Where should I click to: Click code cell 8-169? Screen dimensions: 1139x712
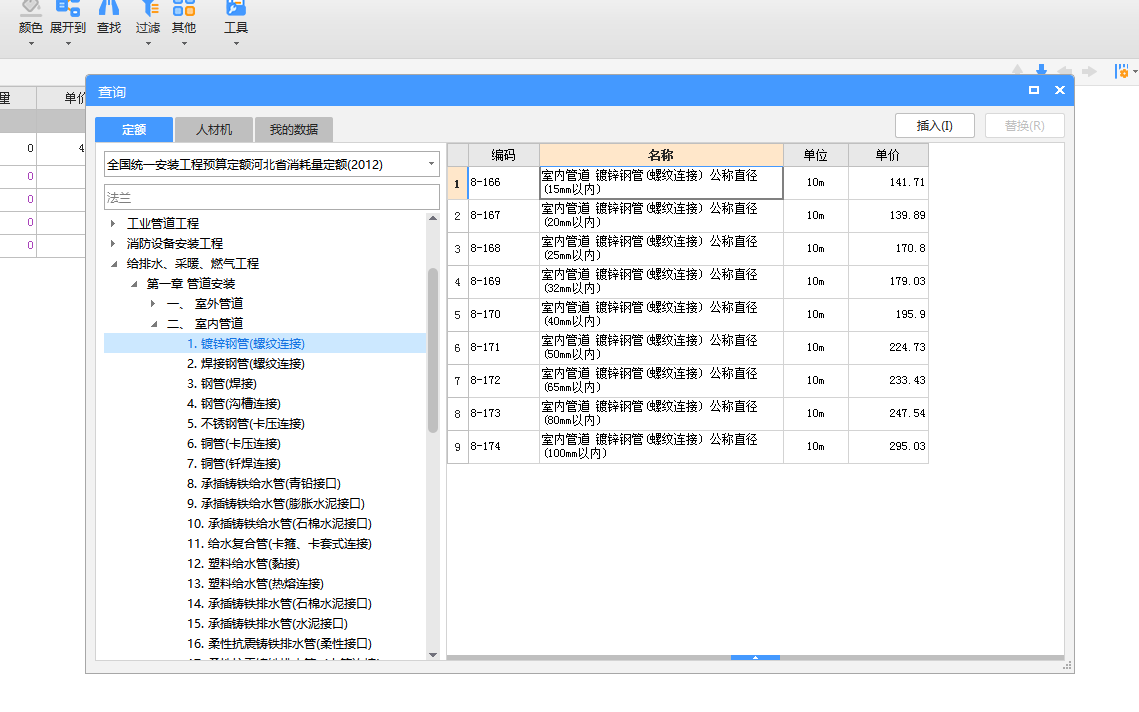click(x=503, y=281)
